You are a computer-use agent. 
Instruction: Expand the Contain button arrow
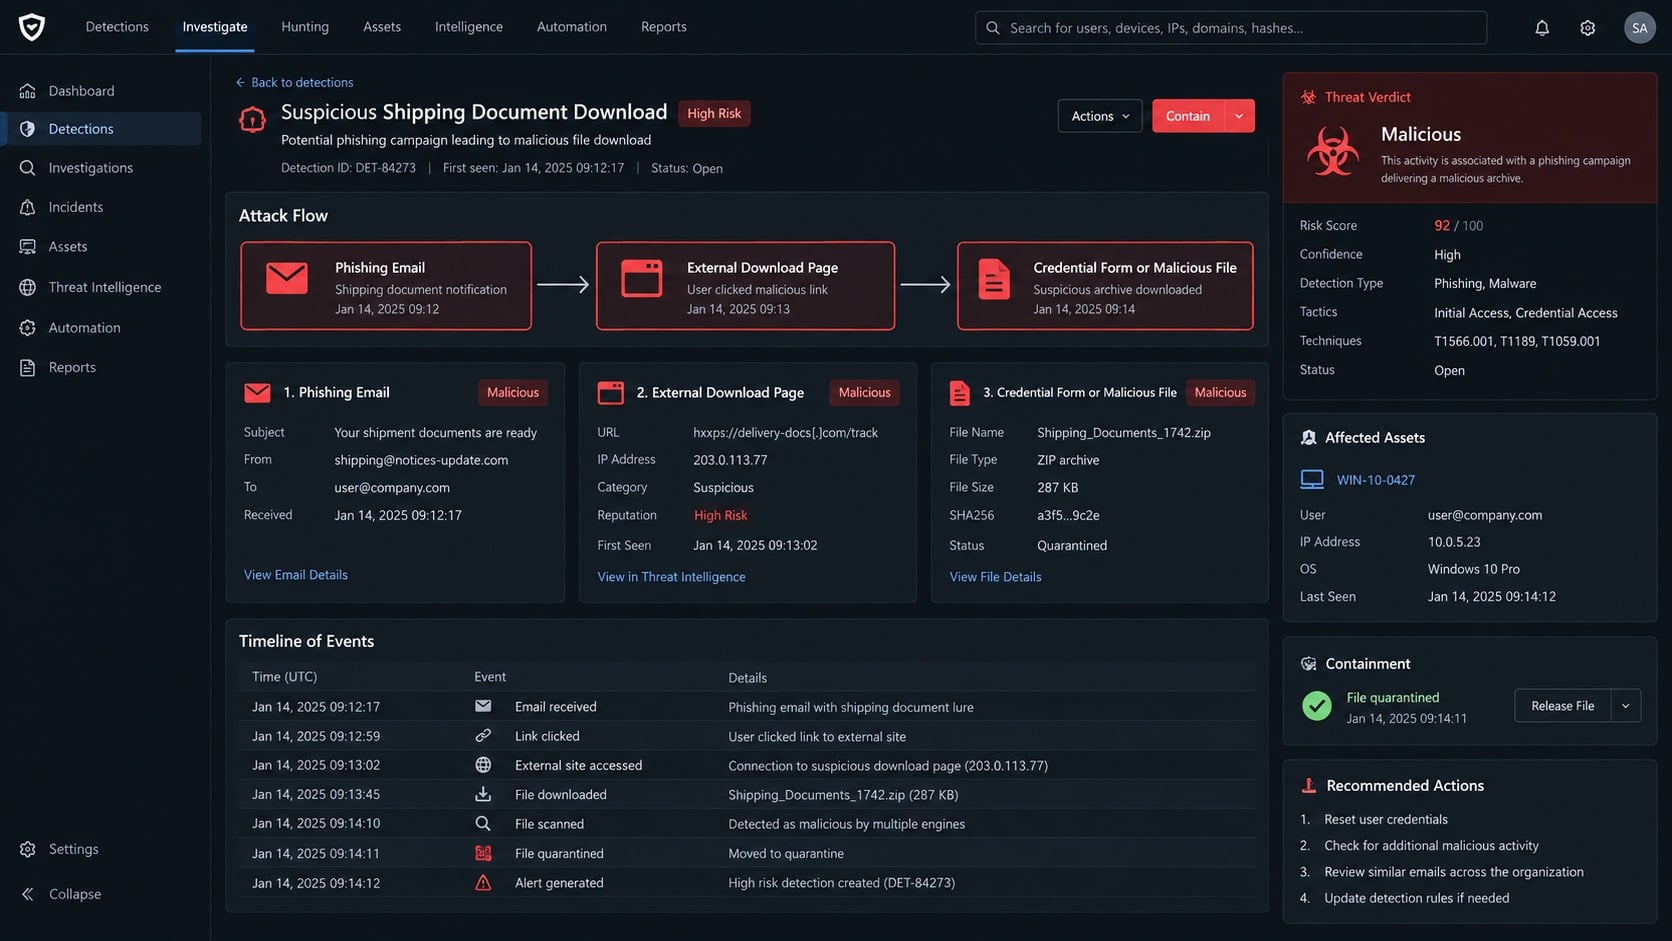(x=1239, y=116)
